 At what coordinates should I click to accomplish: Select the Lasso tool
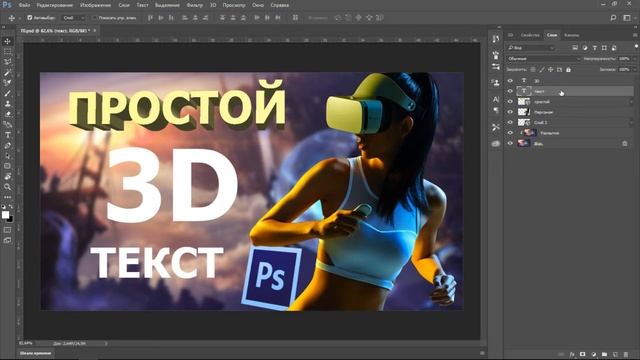(x=7, y=62)
